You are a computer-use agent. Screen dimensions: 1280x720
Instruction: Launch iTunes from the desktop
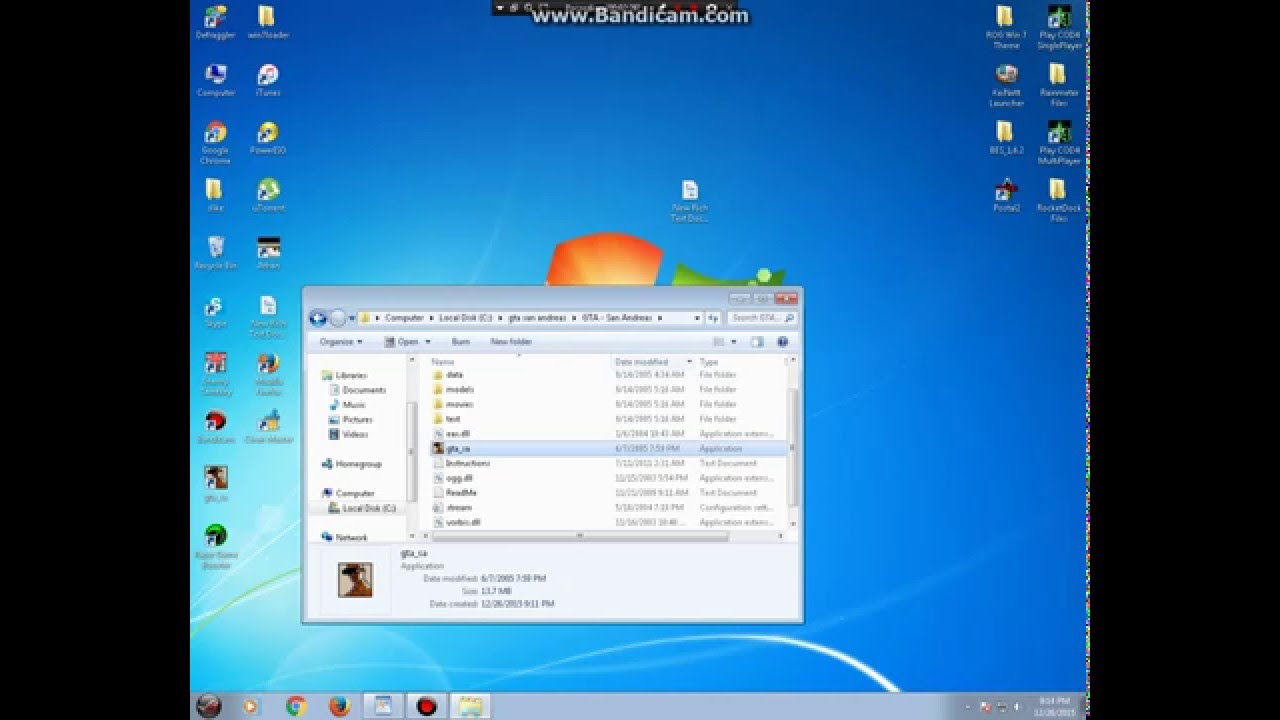point(267,80)
